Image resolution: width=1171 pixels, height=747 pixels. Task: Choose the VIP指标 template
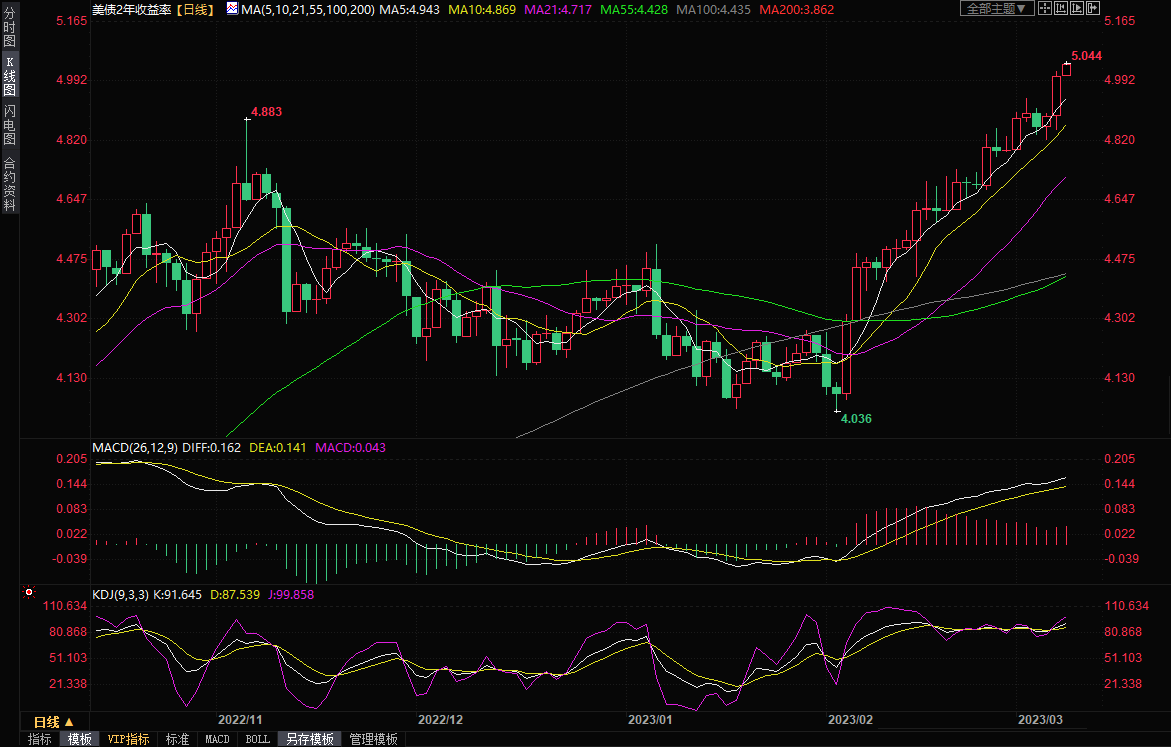(129, 739)
